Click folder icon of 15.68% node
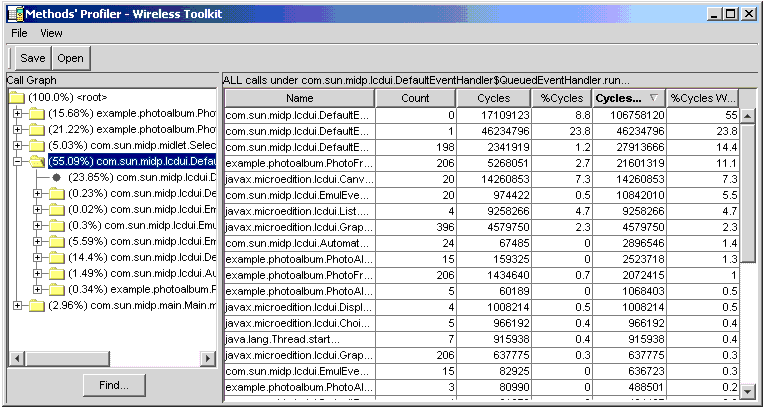Viewport: 770px width, 415px height. click(37, 113)
